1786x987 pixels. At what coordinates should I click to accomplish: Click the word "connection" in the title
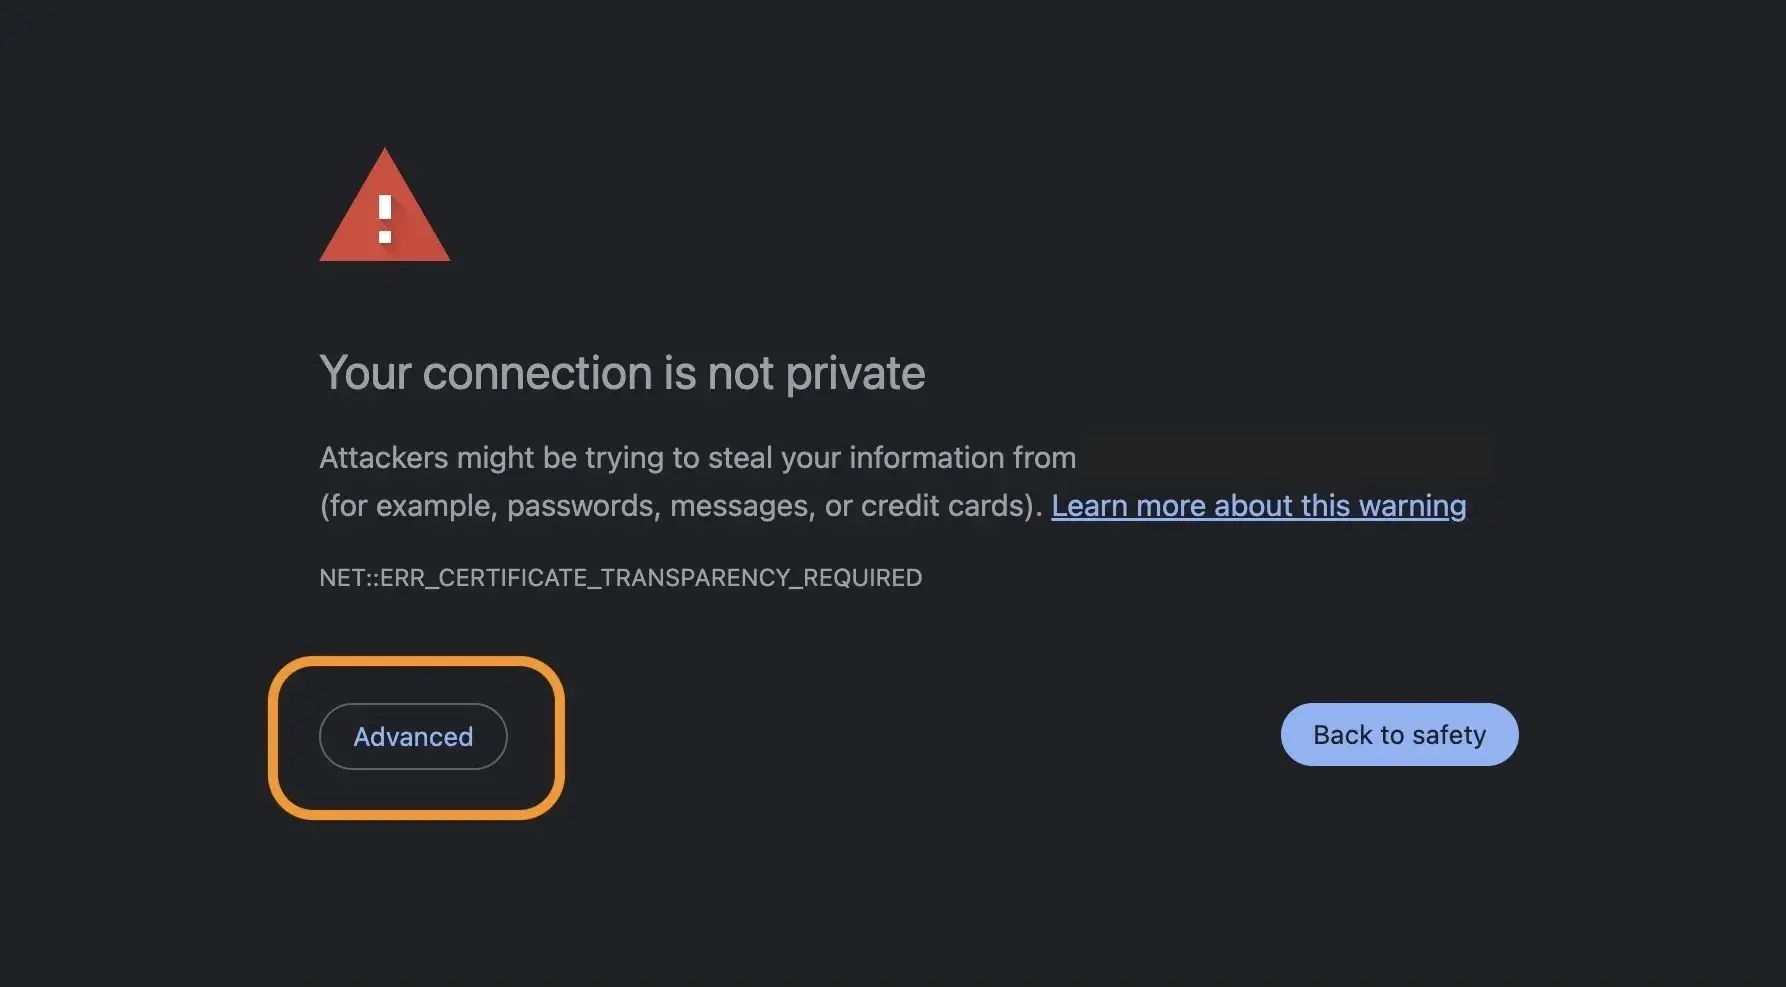[537, 374]
